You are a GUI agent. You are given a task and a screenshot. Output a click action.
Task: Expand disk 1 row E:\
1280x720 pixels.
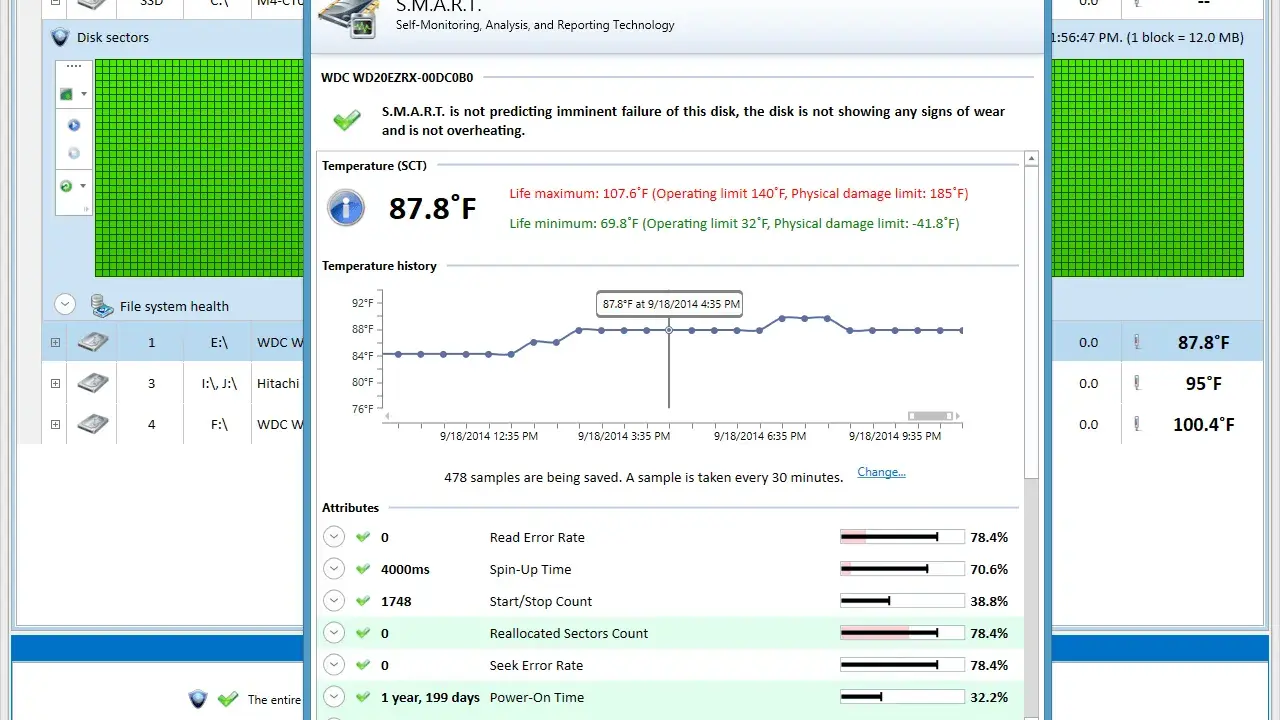(55, 342)
